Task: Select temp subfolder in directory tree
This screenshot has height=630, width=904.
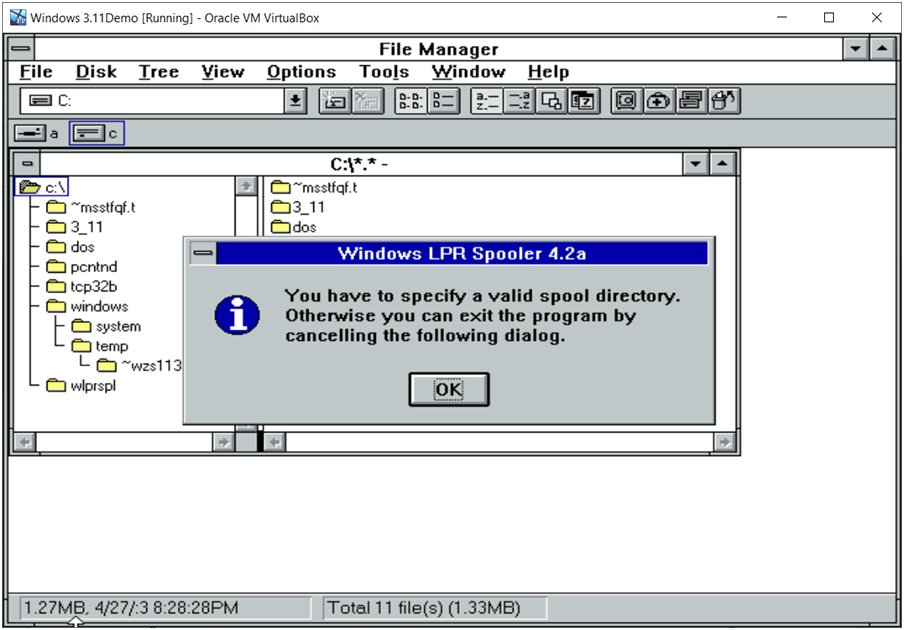Action: 100,346
